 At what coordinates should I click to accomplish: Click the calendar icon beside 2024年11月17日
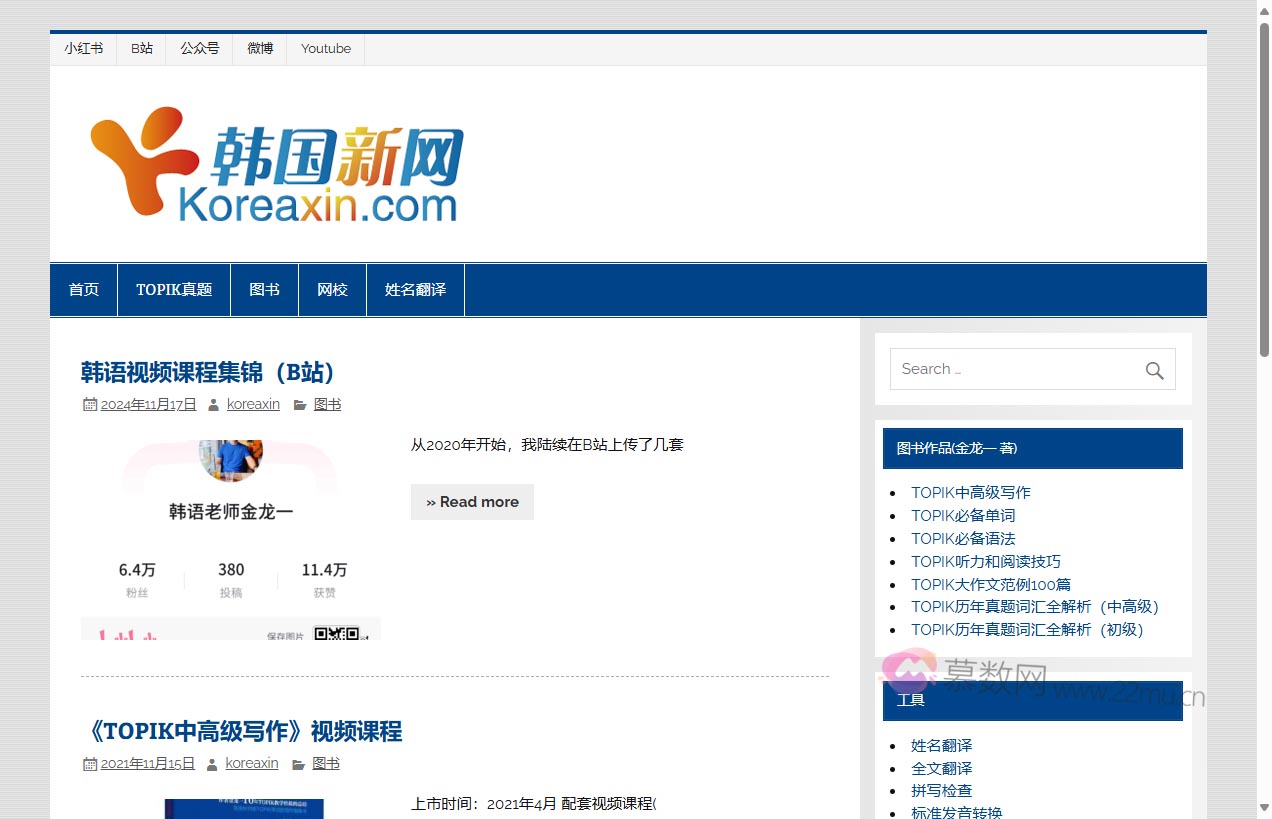coord(90,405)
